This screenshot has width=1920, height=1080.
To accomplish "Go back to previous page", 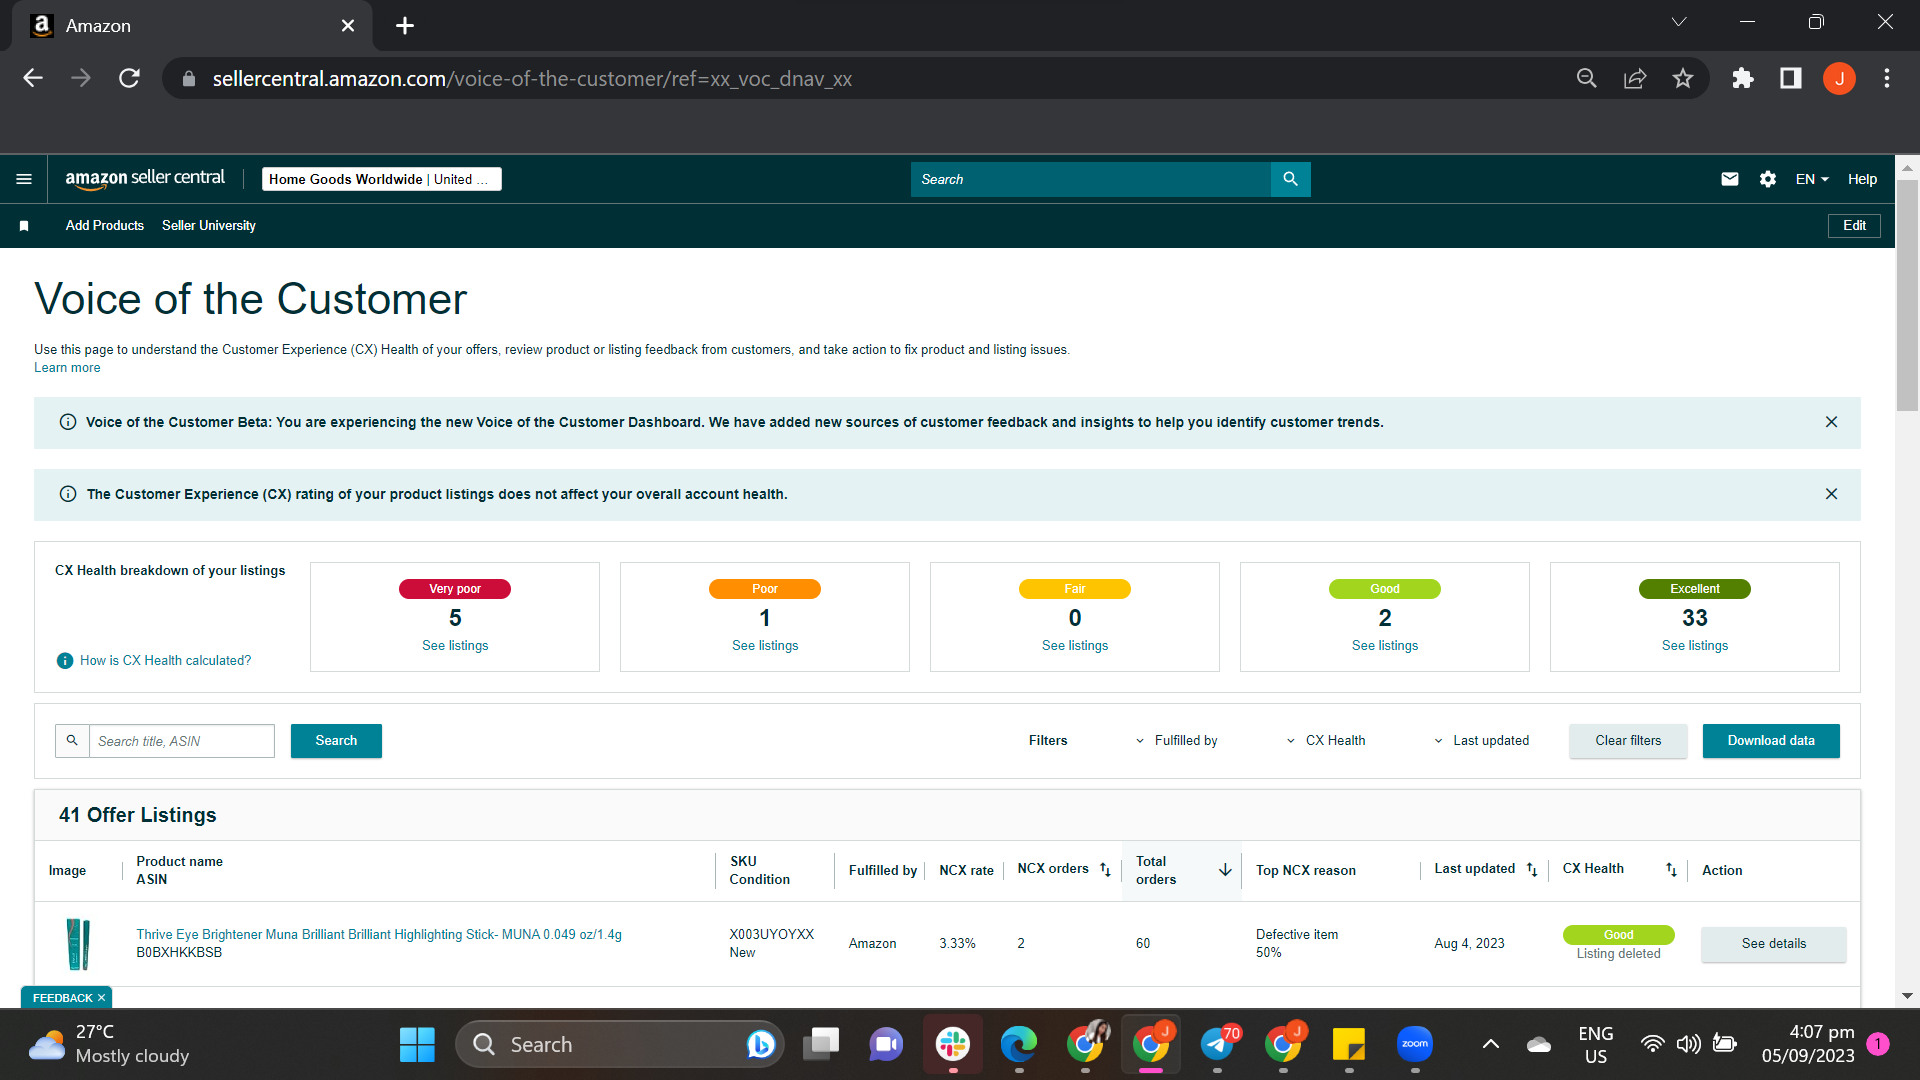I will (x=33, y=78).
